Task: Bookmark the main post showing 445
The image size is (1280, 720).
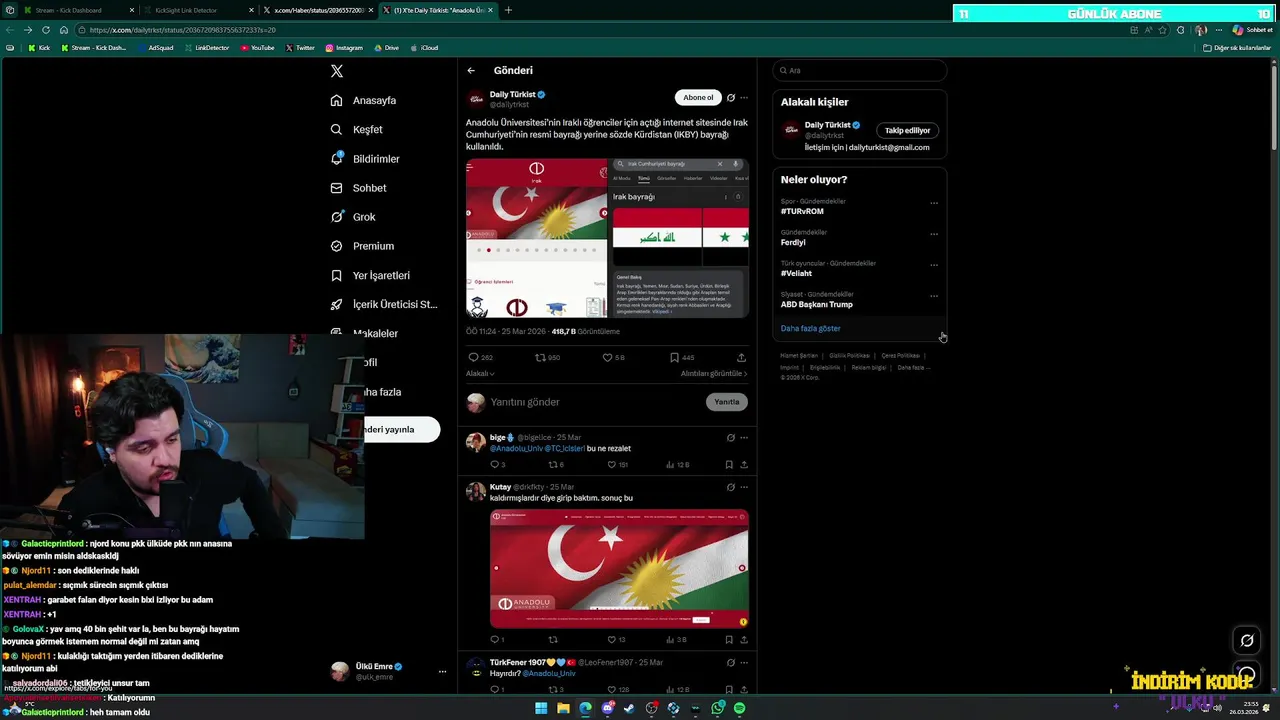Action: click(674, 357)
